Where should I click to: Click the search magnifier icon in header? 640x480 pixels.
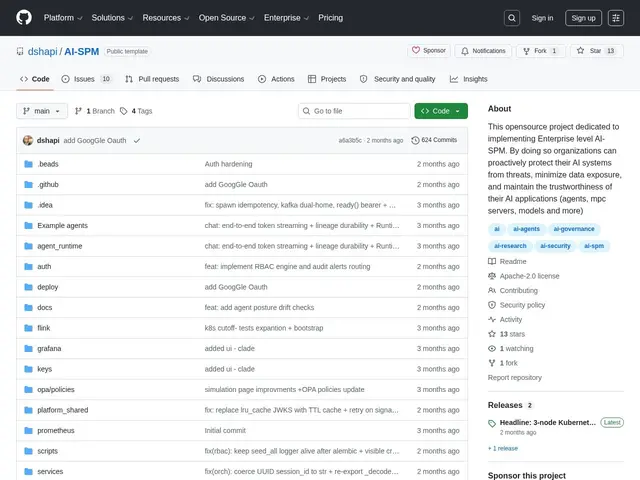511,18
